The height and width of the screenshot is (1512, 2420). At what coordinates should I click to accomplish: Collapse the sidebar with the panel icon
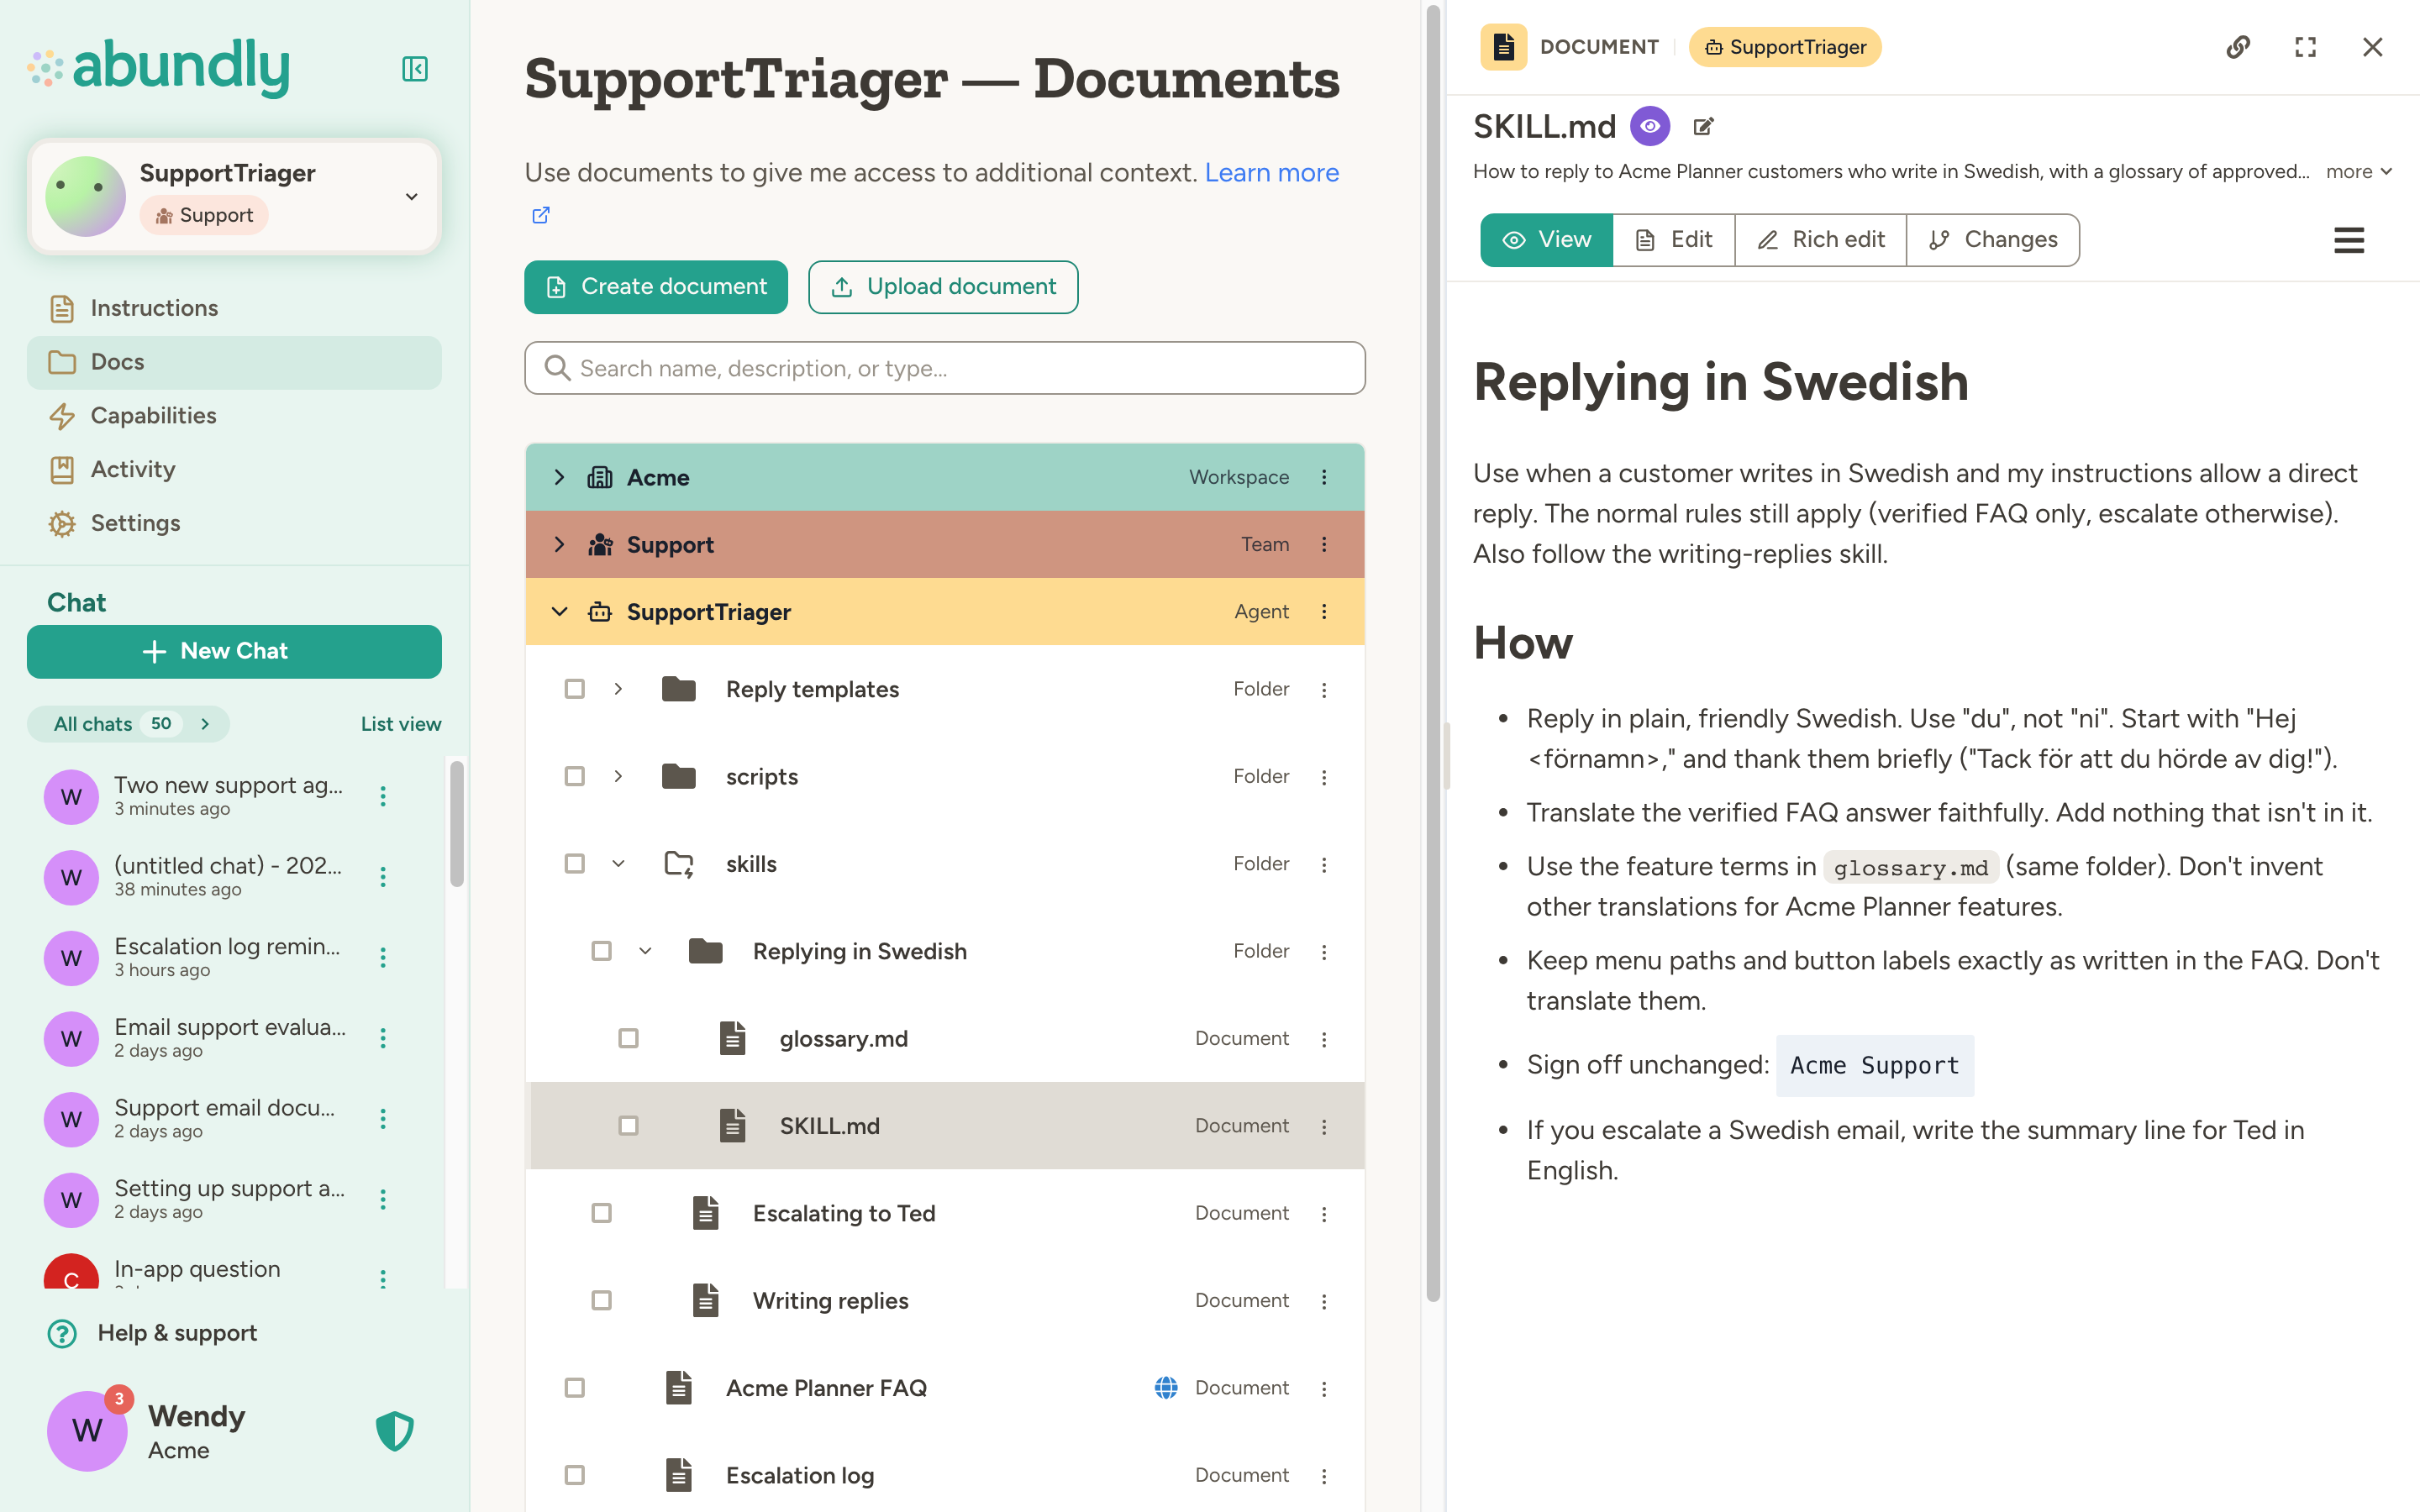coord(414,68)
